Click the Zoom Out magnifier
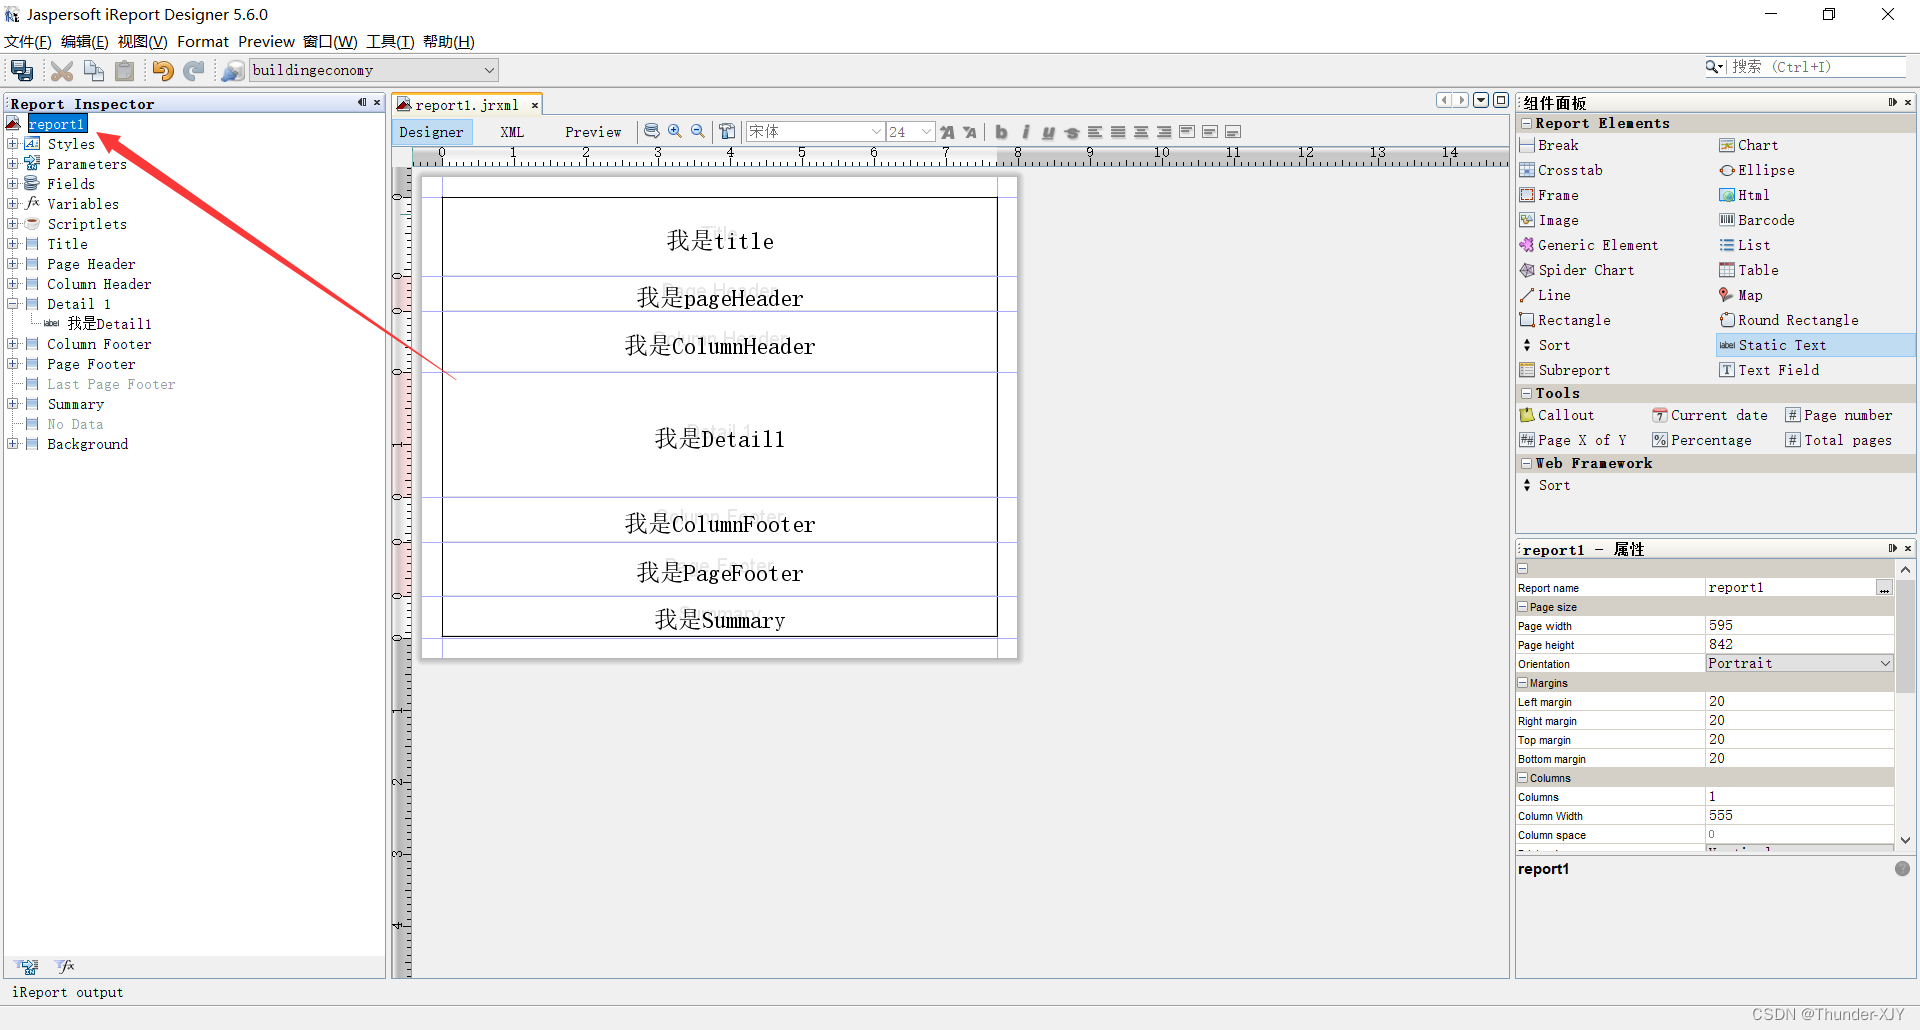Image resolution: width=1920 pixels, height=1030 pixels. [x=698, y=131]
